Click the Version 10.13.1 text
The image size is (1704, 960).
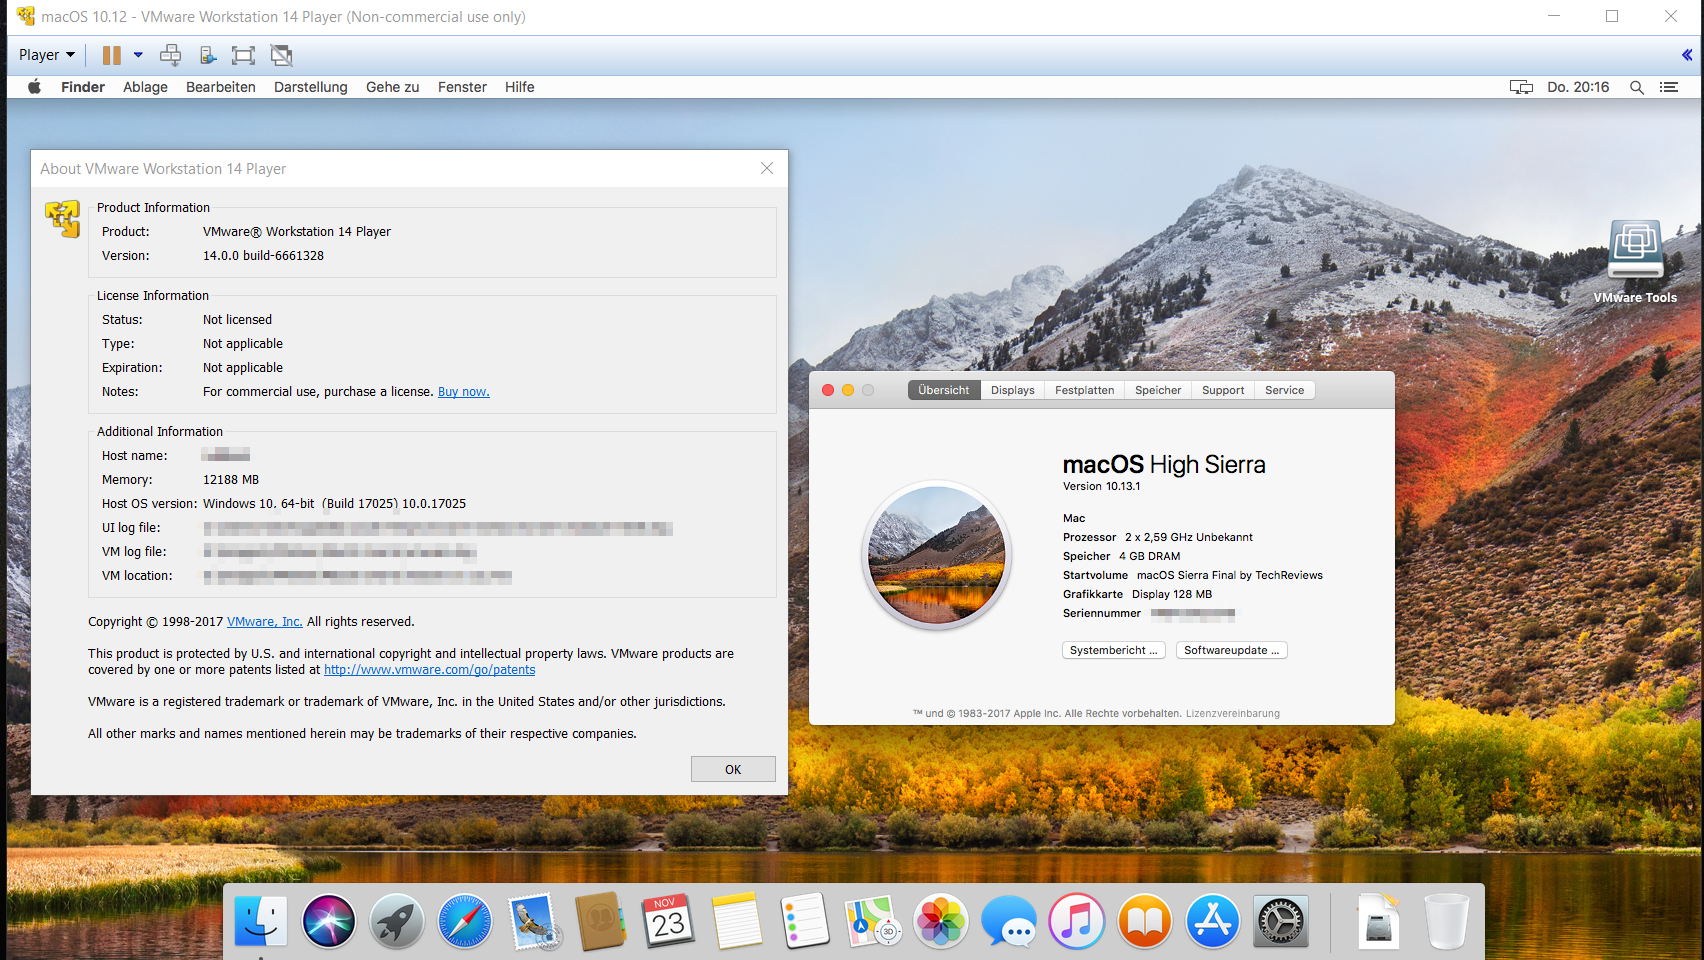(x=1101, y=487)
